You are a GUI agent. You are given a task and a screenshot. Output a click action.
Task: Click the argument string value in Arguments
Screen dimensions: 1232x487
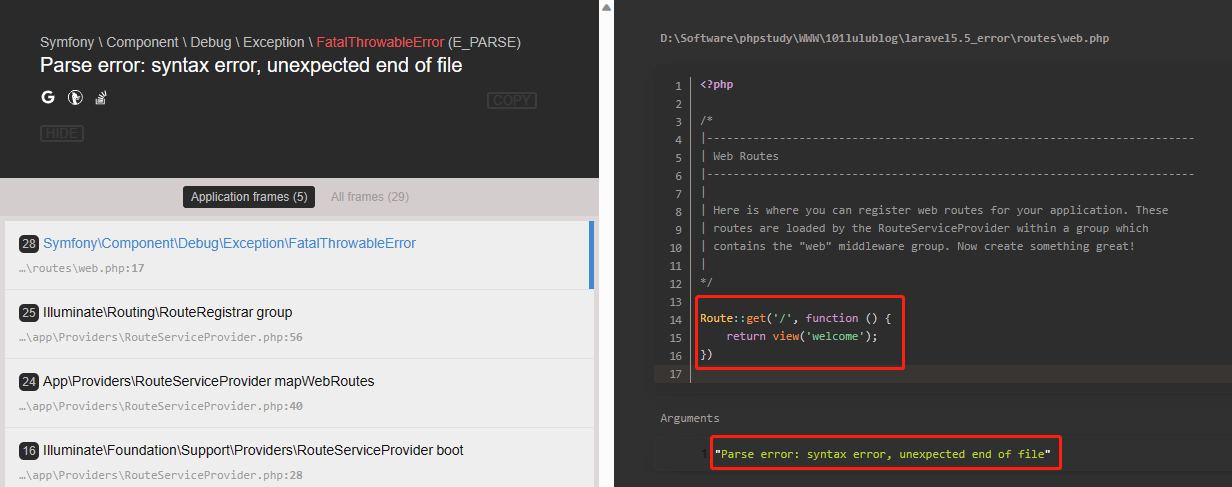883,454
